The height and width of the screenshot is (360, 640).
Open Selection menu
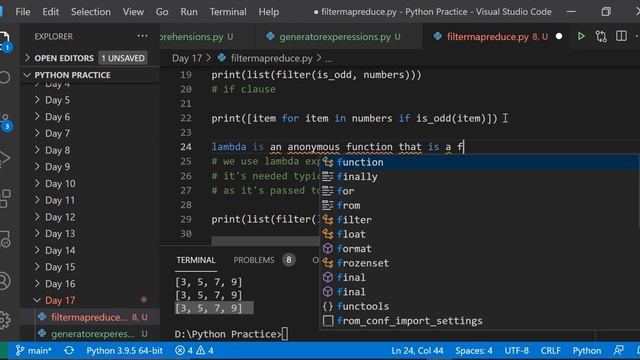pos(91,12)
